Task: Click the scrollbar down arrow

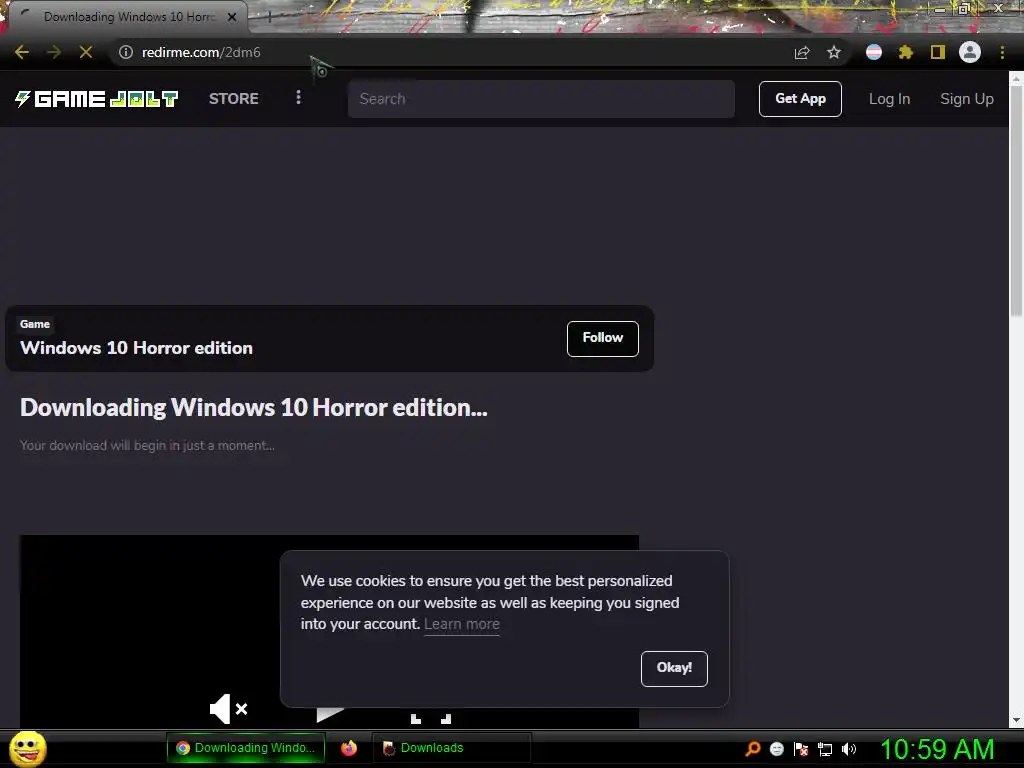Action: point(1016,720)
